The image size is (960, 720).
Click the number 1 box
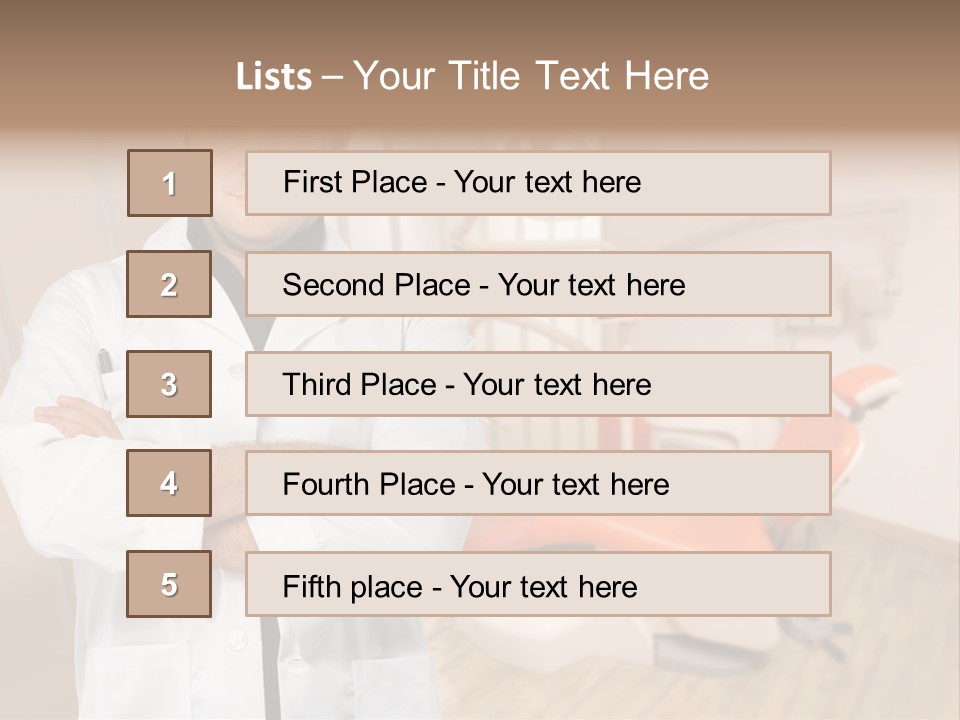coord(169,183)
